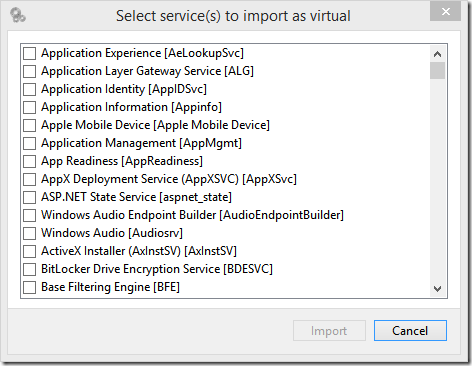Viewport: 472px width, 366px height.
Task: Close the dialog with the X button
Action: pyautogui.click(x=445, y=12)
